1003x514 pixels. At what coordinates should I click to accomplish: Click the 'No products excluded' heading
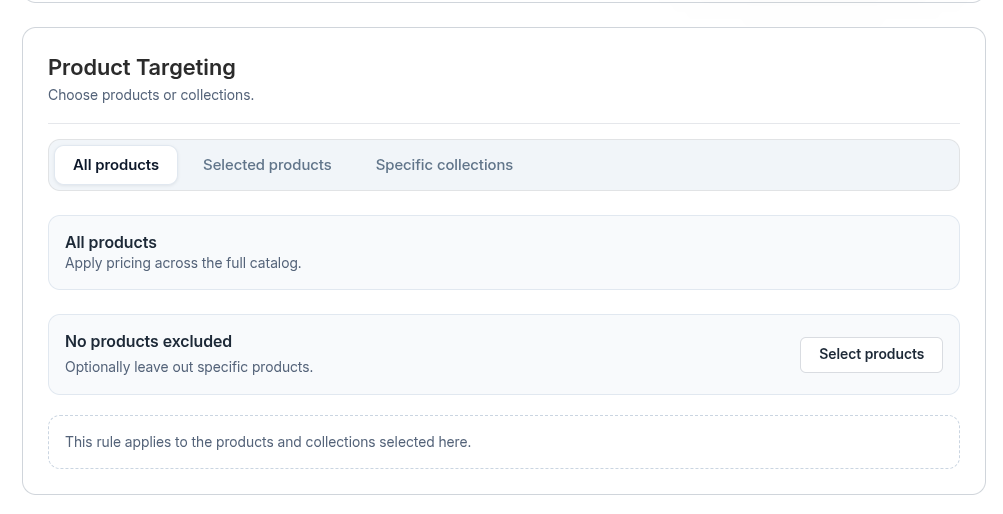[148, 341]
